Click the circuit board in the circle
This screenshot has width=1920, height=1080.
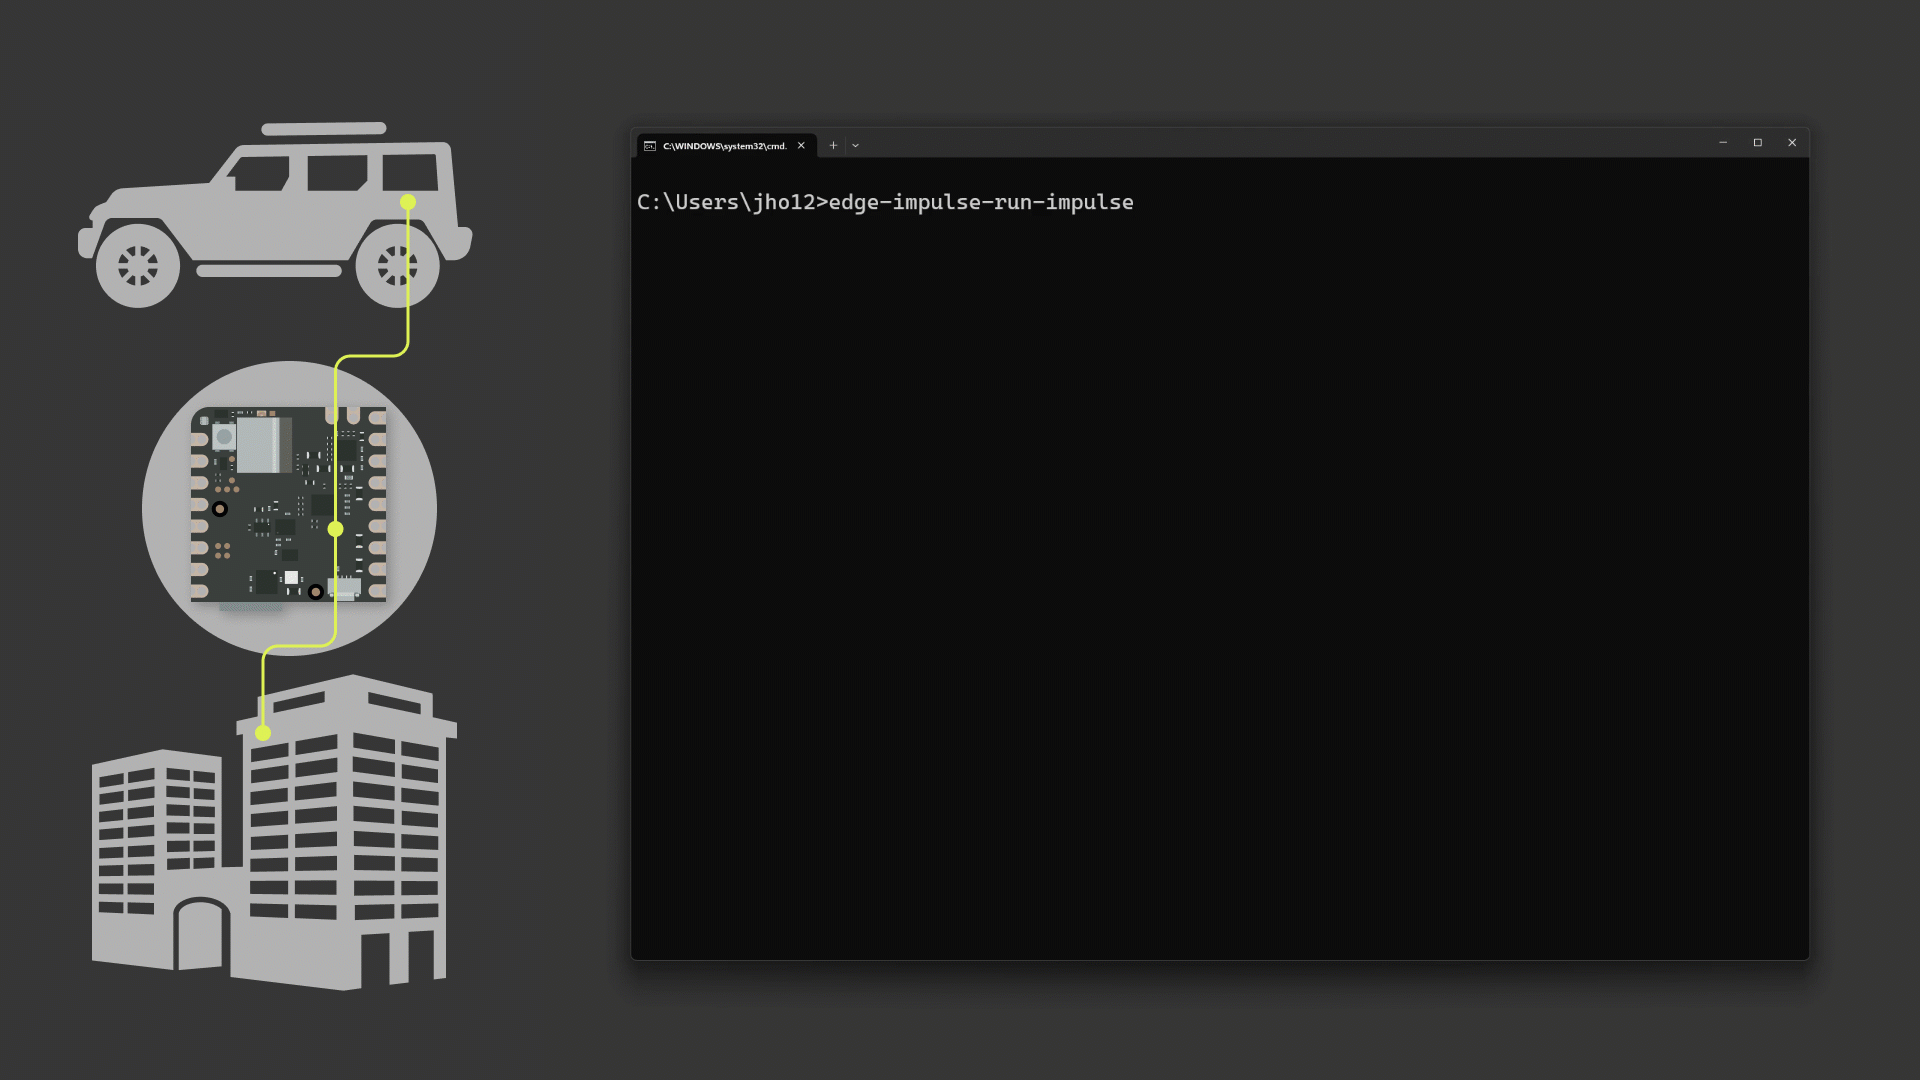290,505
